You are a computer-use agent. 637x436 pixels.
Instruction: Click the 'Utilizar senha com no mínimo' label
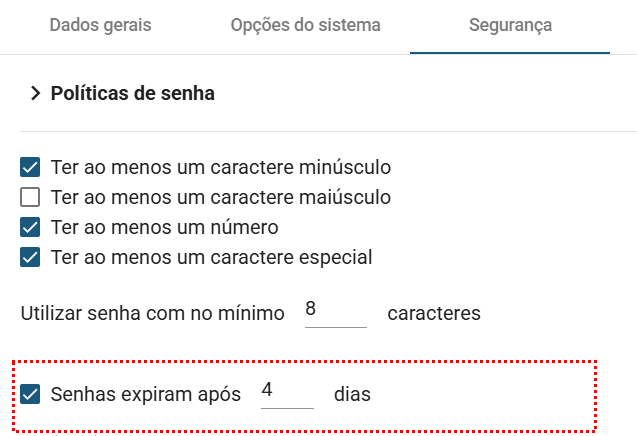click(x=153, y=313)
